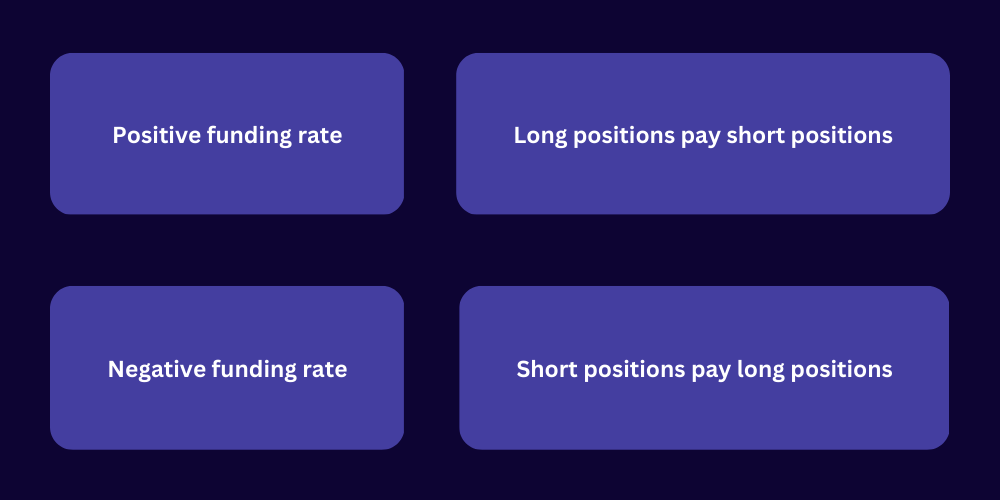Image resolution: width=1000 pixels, height=500 pixels.
Task: Select the Short positions pay long positions box
Action: [x=704, y=368]
